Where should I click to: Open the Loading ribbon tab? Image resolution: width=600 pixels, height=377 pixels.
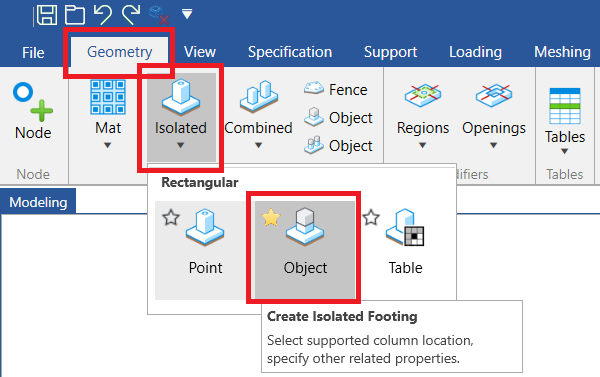coord(475,52)
